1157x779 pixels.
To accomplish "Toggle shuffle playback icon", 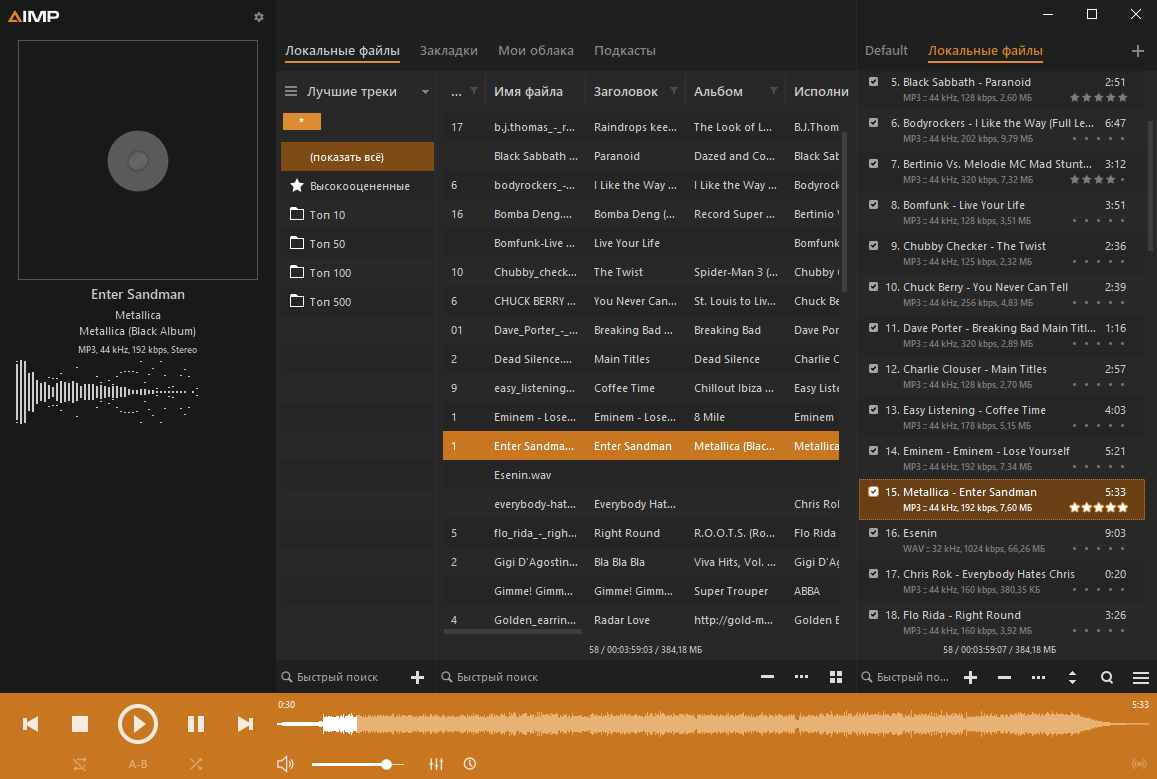I will [x=196, y=764].
